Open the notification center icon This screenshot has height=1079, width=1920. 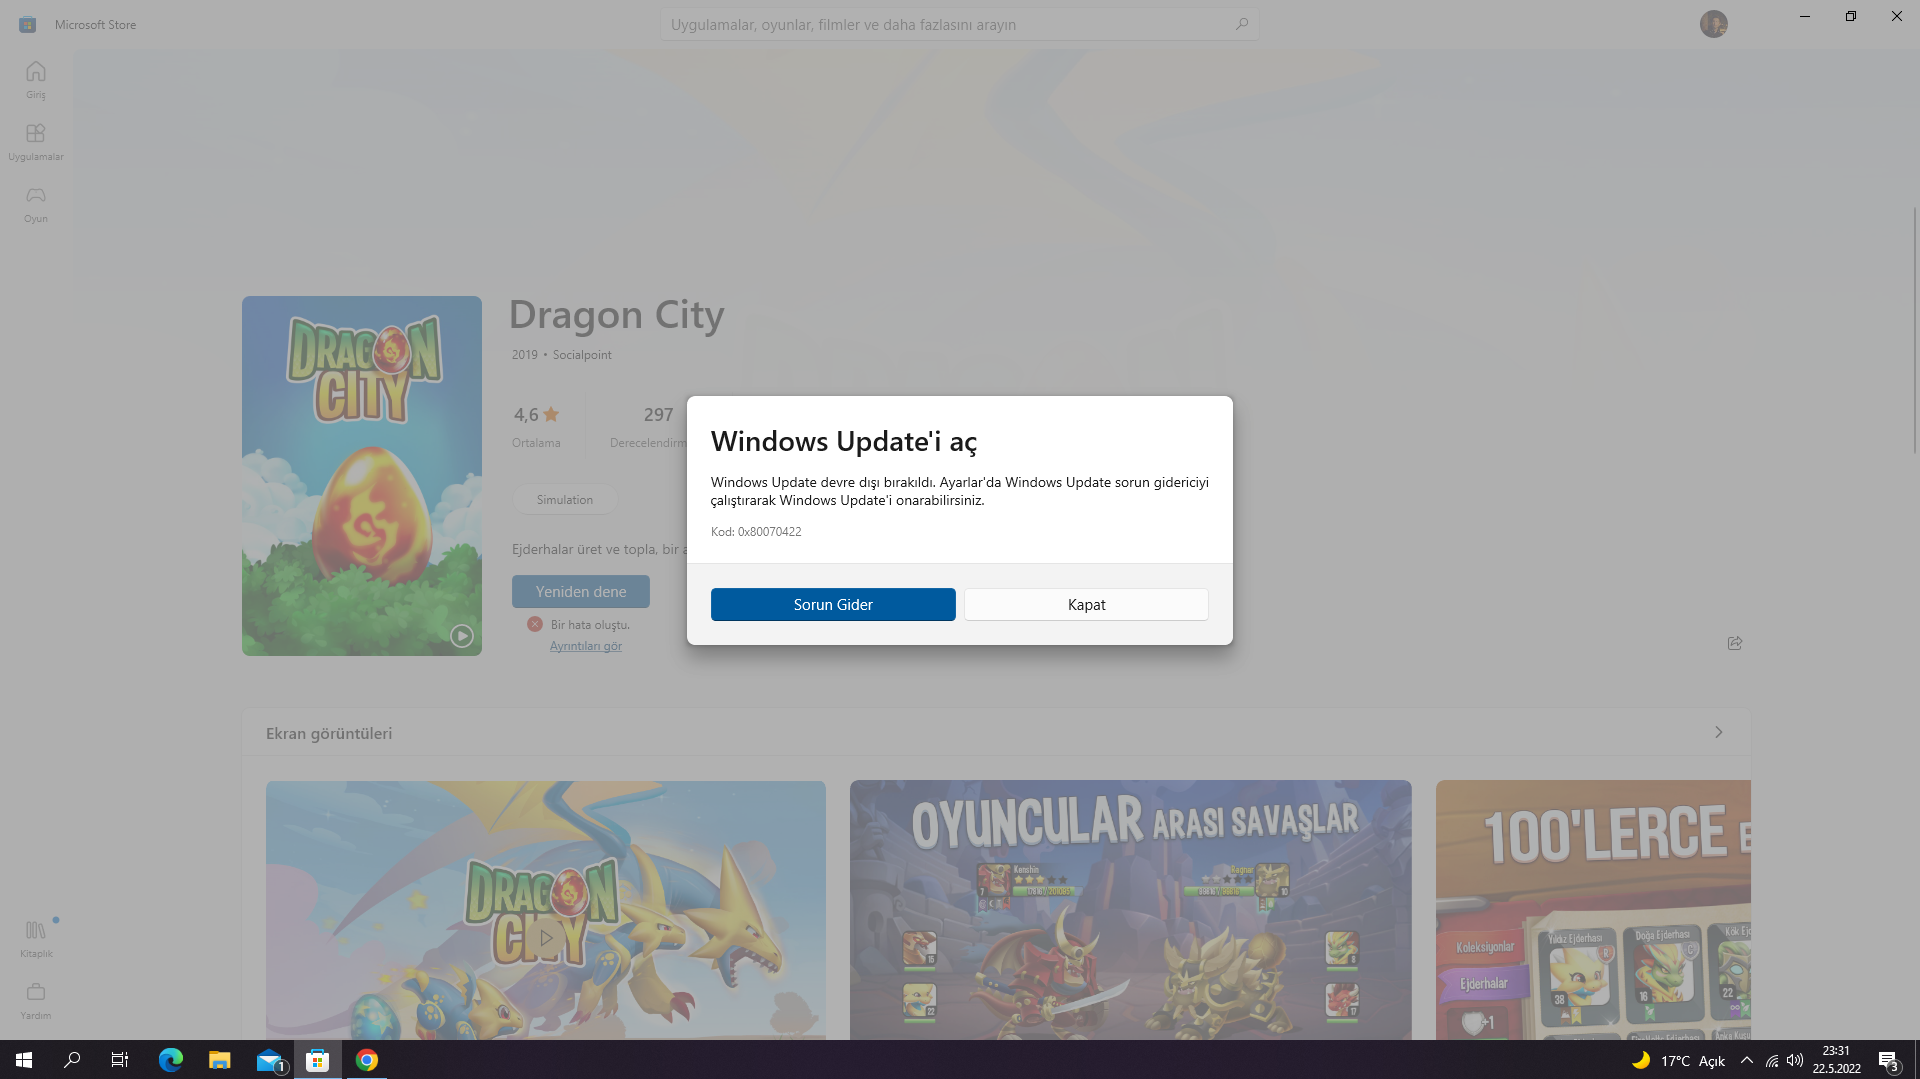pos(1889,1060)
